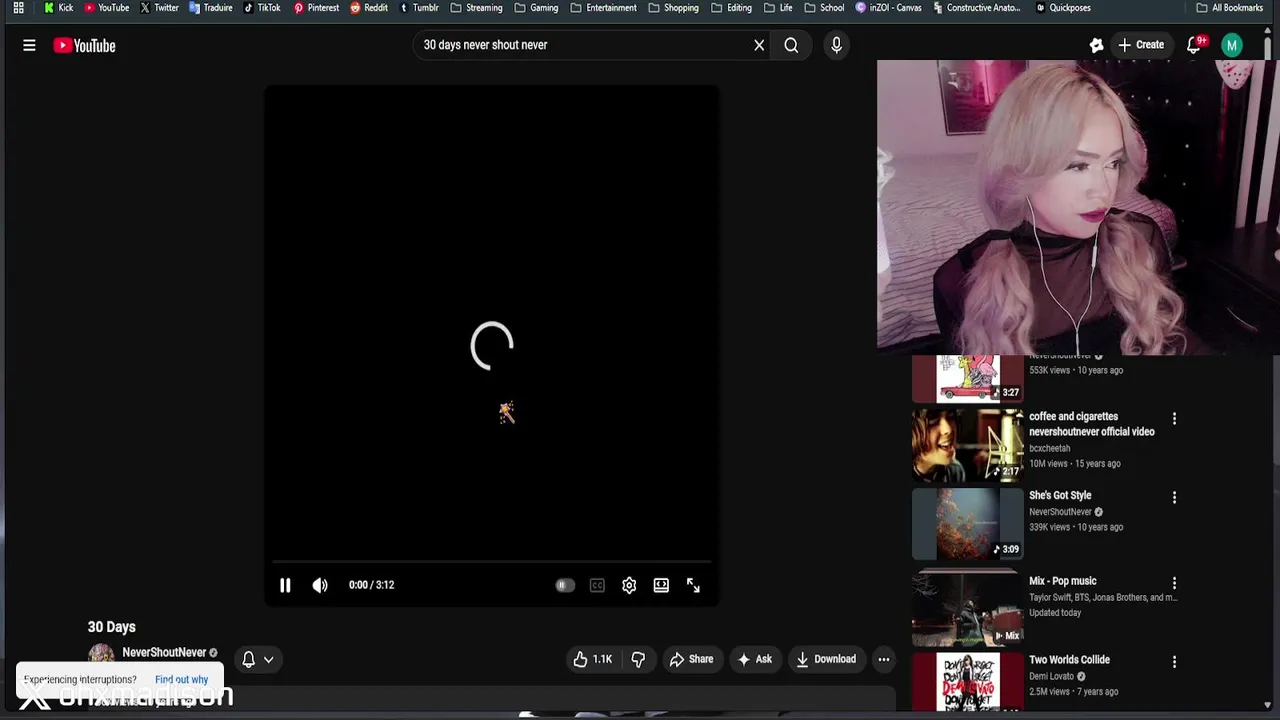Open the Tumblr bookmark
This screenshot has height=720, width=1280.
tap(419, 8)
